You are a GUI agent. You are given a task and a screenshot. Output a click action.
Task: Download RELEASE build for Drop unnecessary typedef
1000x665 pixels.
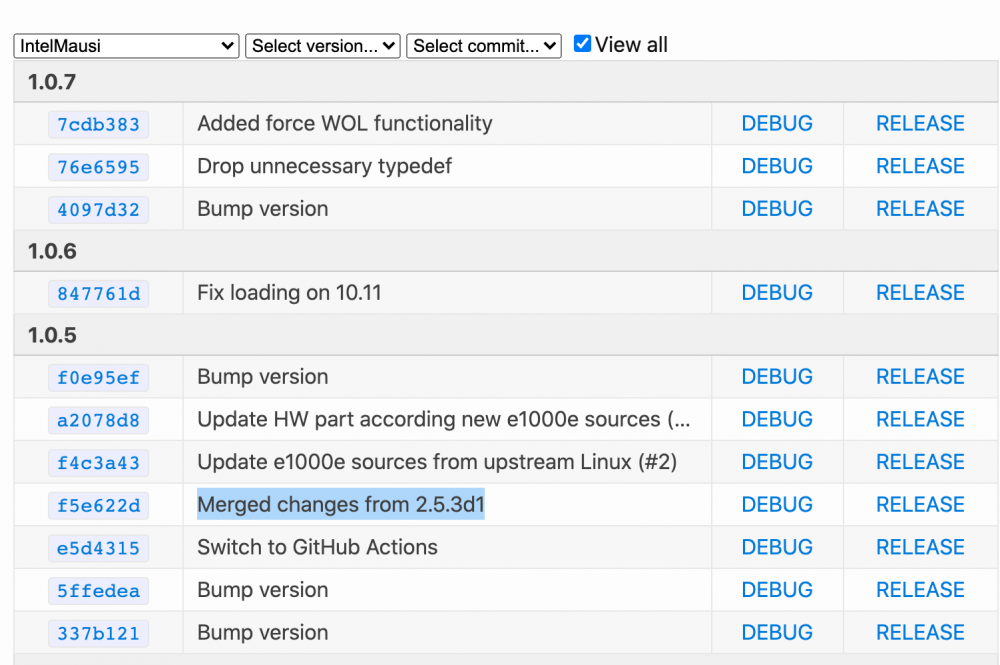click(x=920, y=166)
